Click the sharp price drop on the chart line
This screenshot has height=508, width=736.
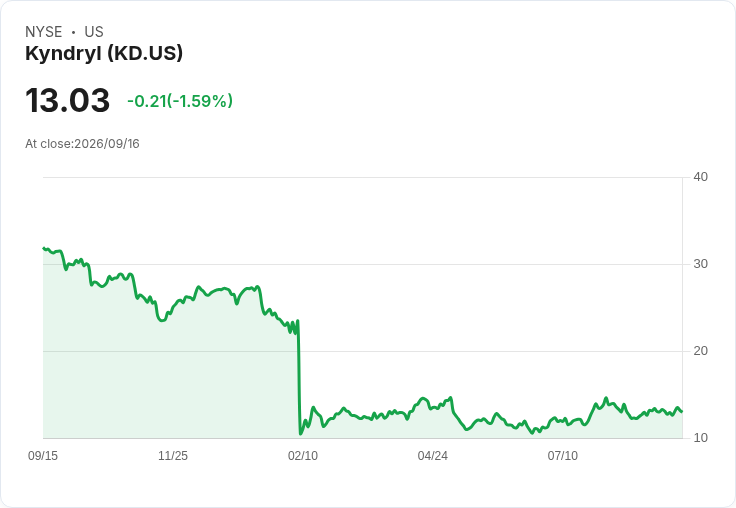pos(299,376)
